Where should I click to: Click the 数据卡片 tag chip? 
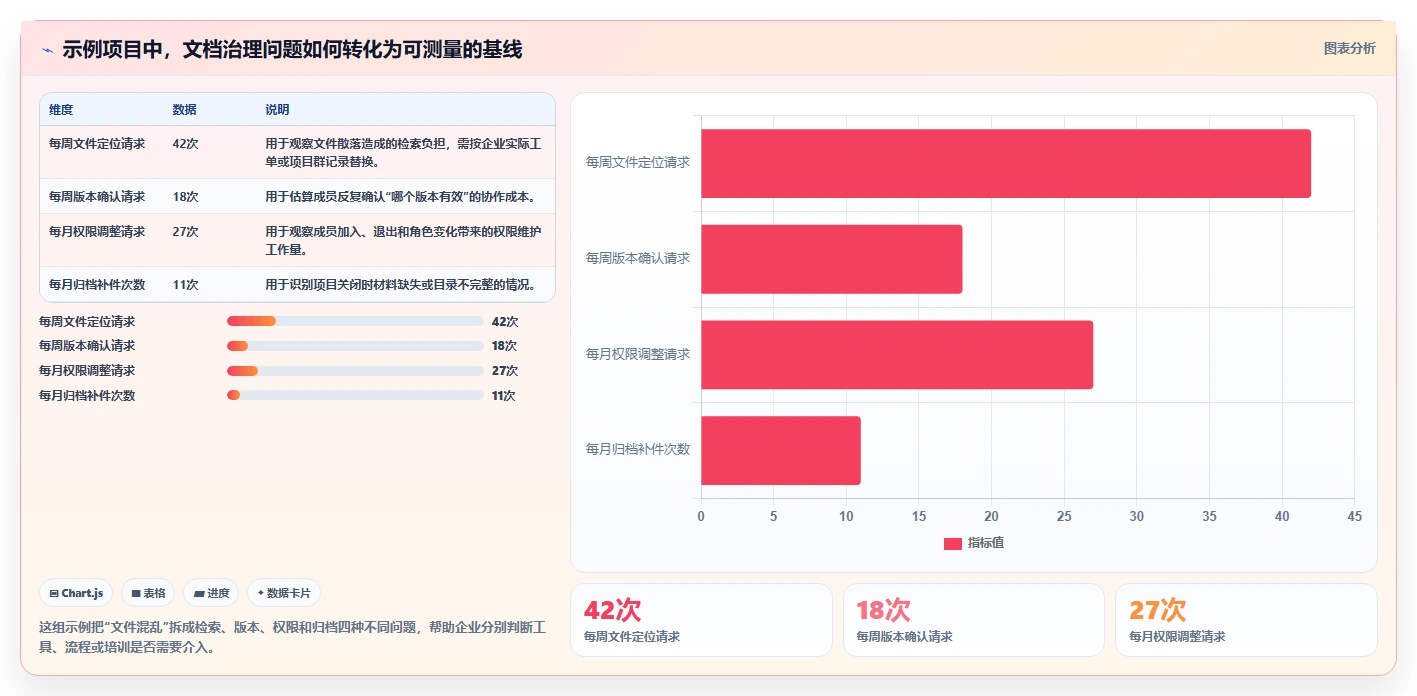tap(284, 593)
